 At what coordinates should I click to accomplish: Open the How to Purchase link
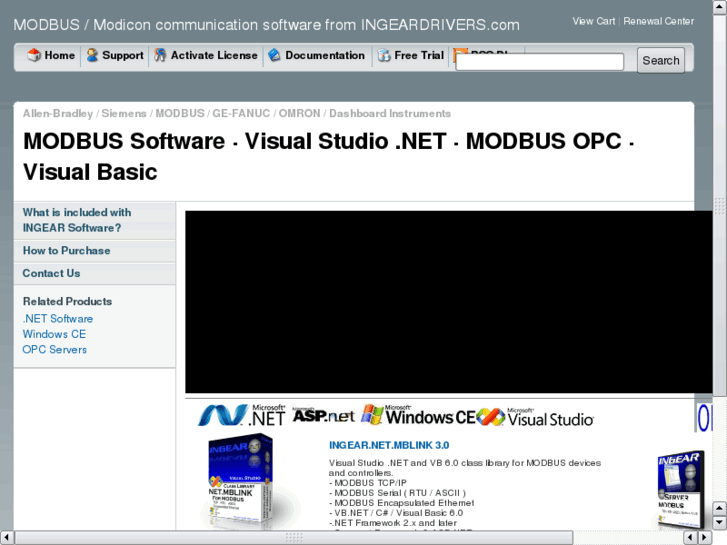[67, 250]
